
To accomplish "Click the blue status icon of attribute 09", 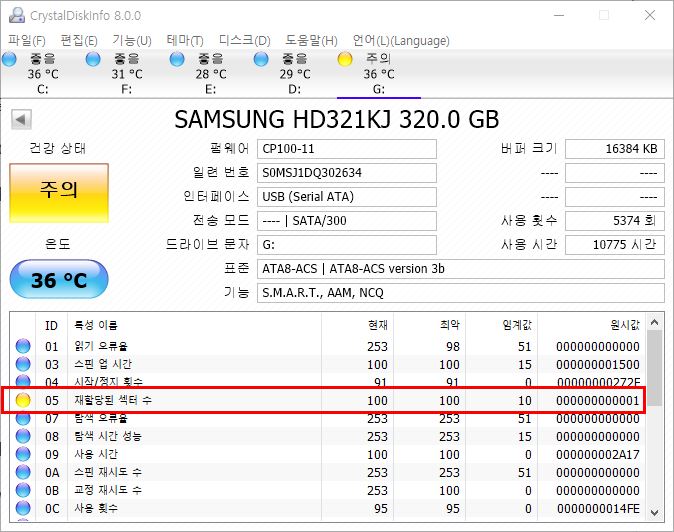I will click(x=23, y=454).
